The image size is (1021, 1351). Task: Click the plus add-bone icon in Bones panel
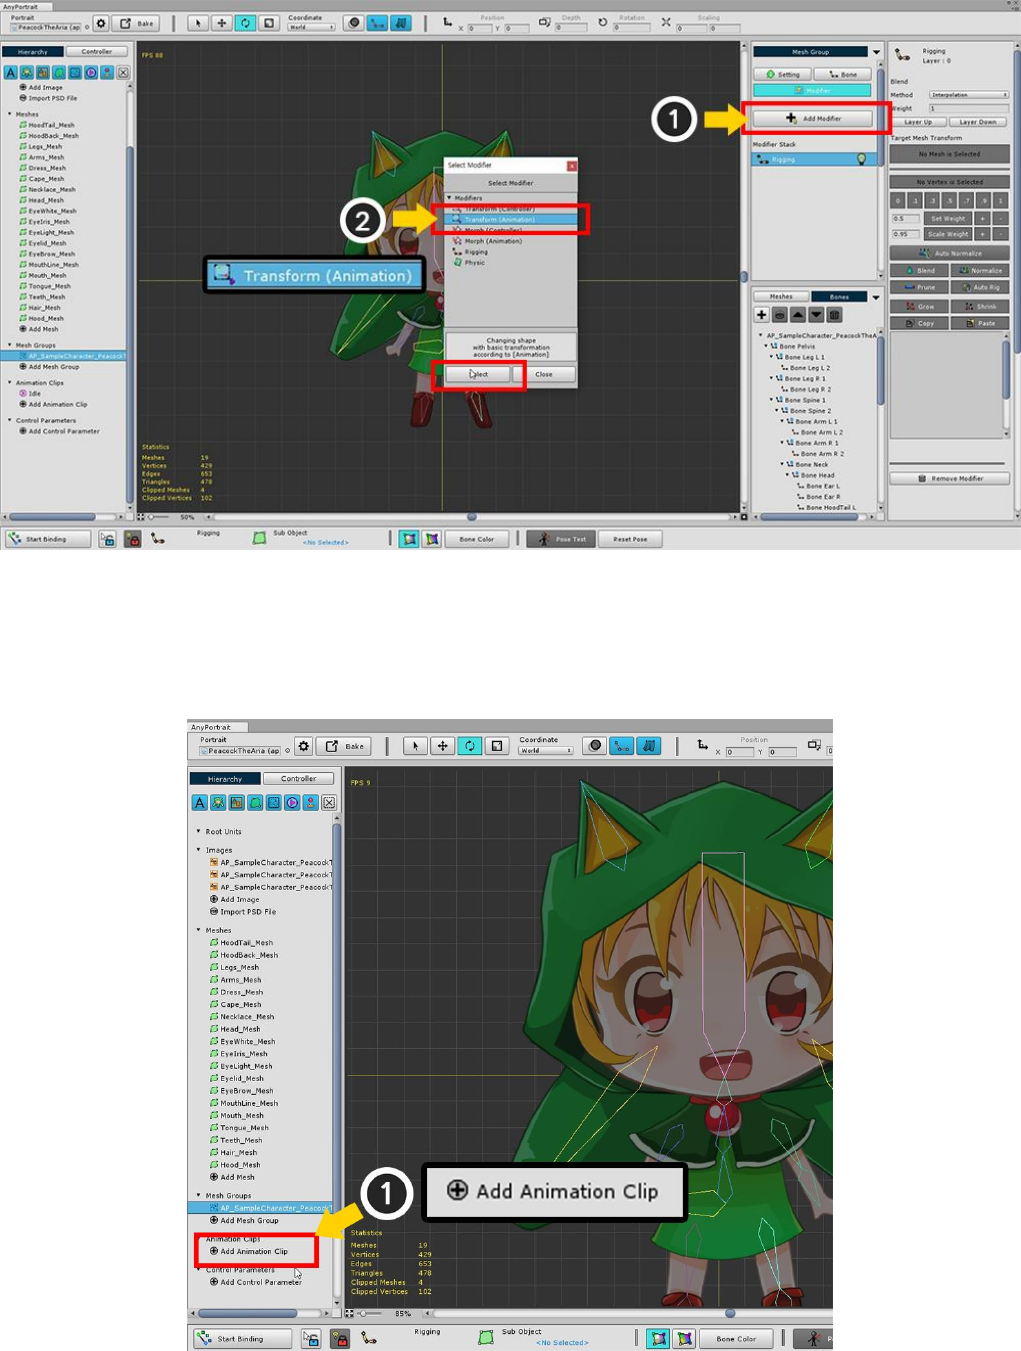tap(762, 315)
